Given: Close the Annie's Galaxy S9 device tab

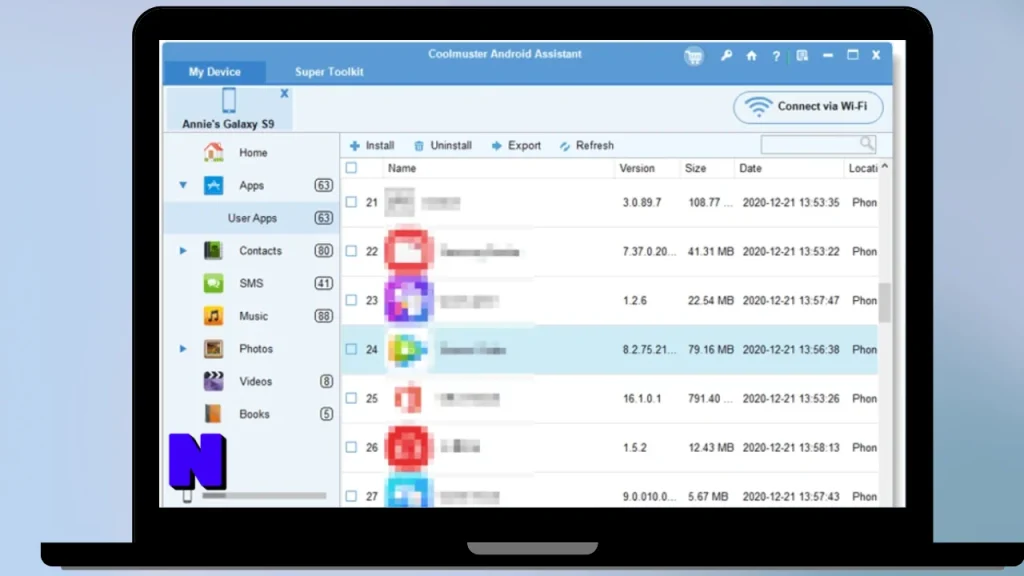Looking at the screenshot, I should pos(284,93).
